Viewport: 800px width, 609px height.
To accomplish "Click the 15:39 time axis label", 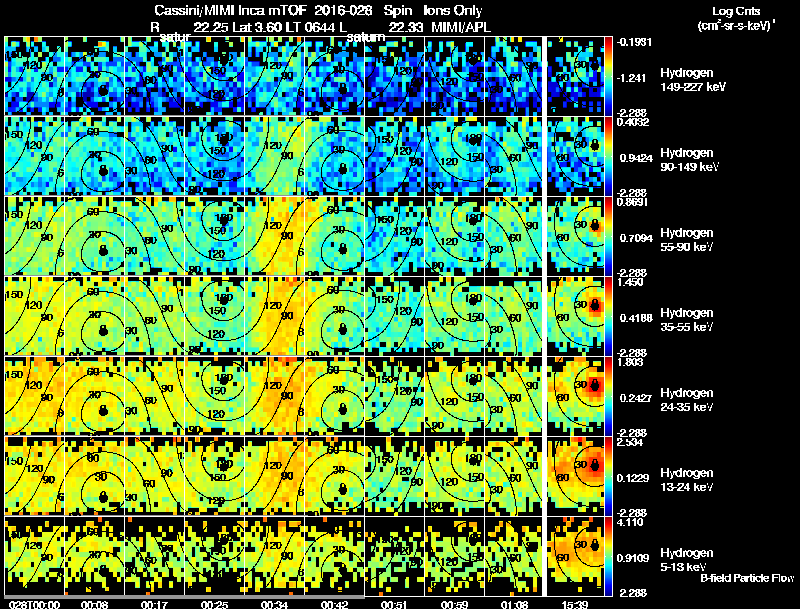I will [574, 604].
